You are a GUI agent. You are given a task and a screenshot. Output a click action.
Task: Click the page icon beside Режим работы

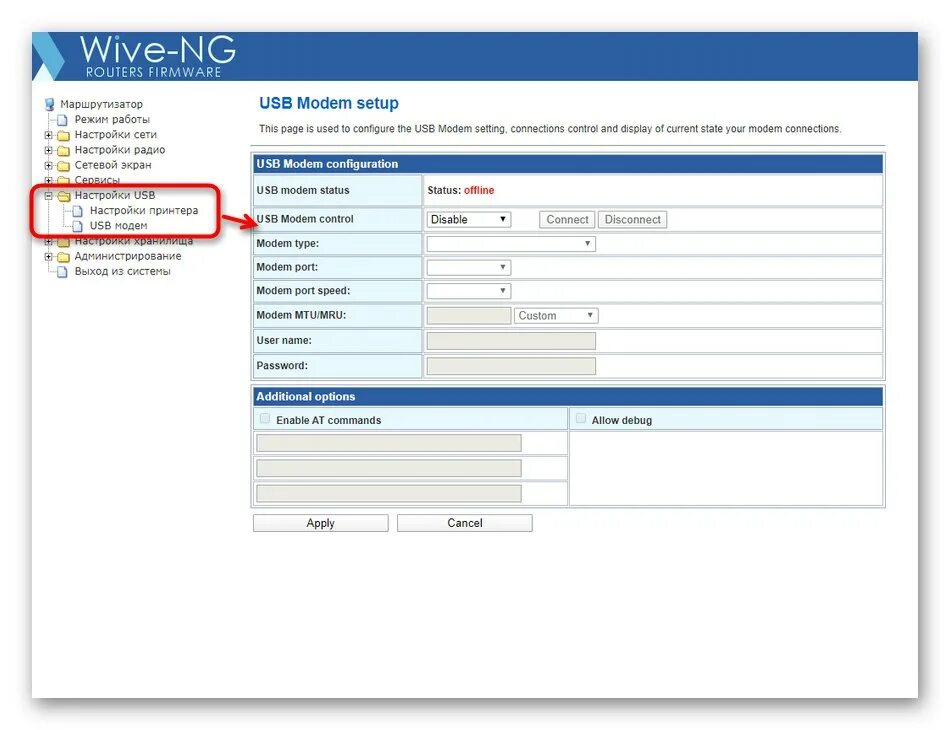tap(62, 119)
